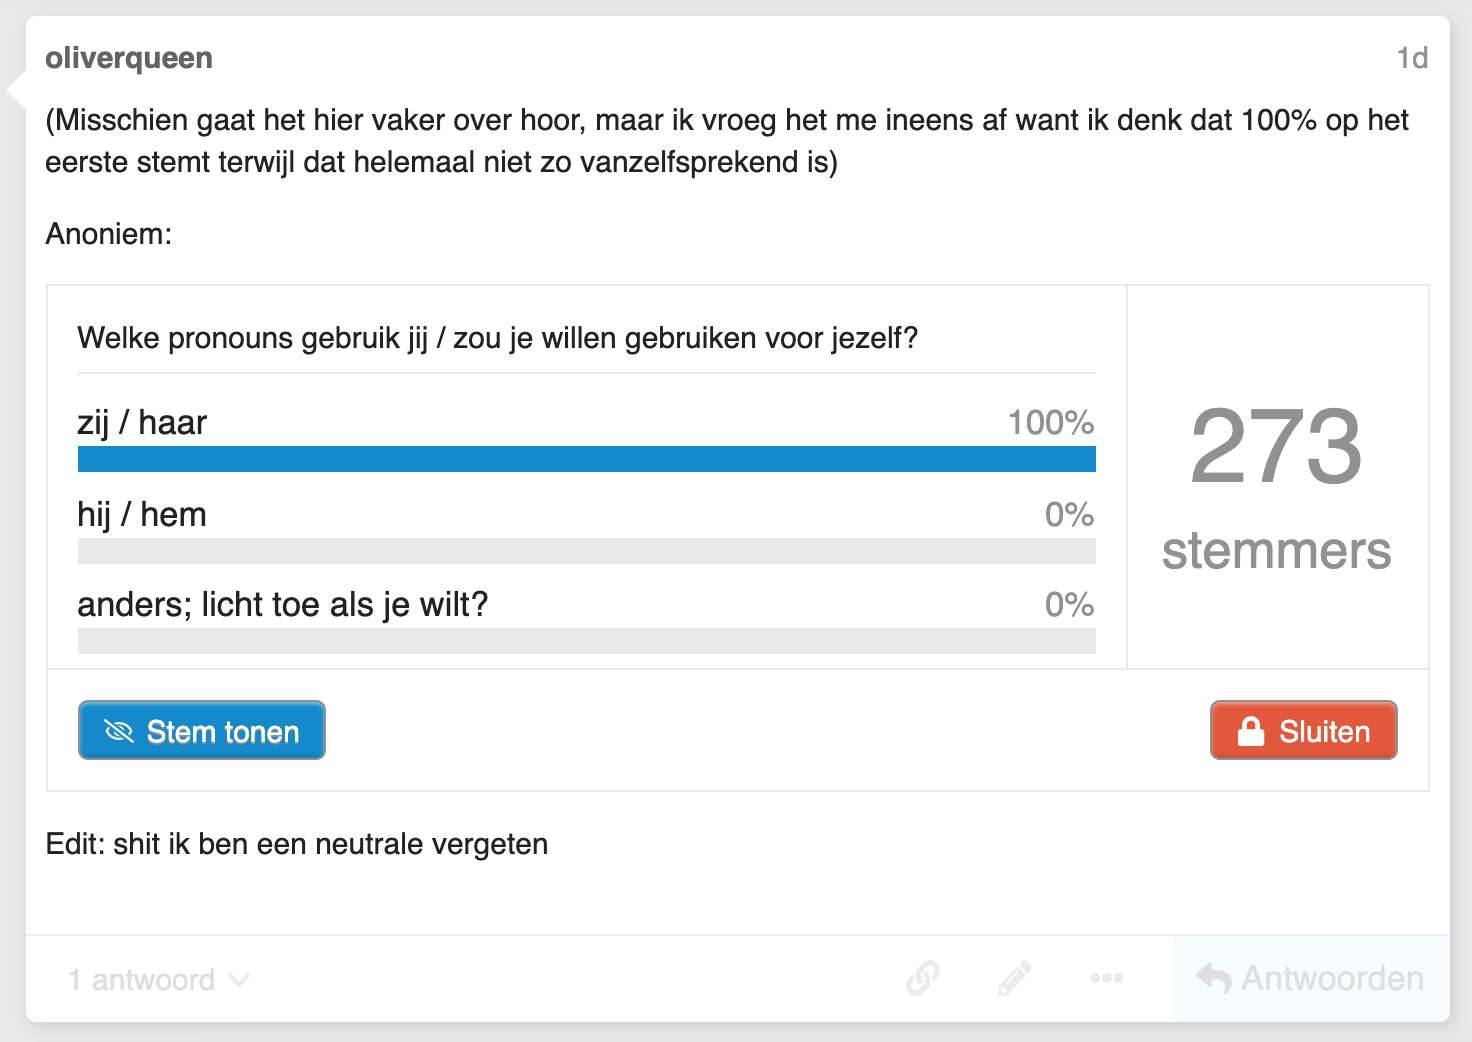Select the "zij / haar" poll option

[142, 423]
